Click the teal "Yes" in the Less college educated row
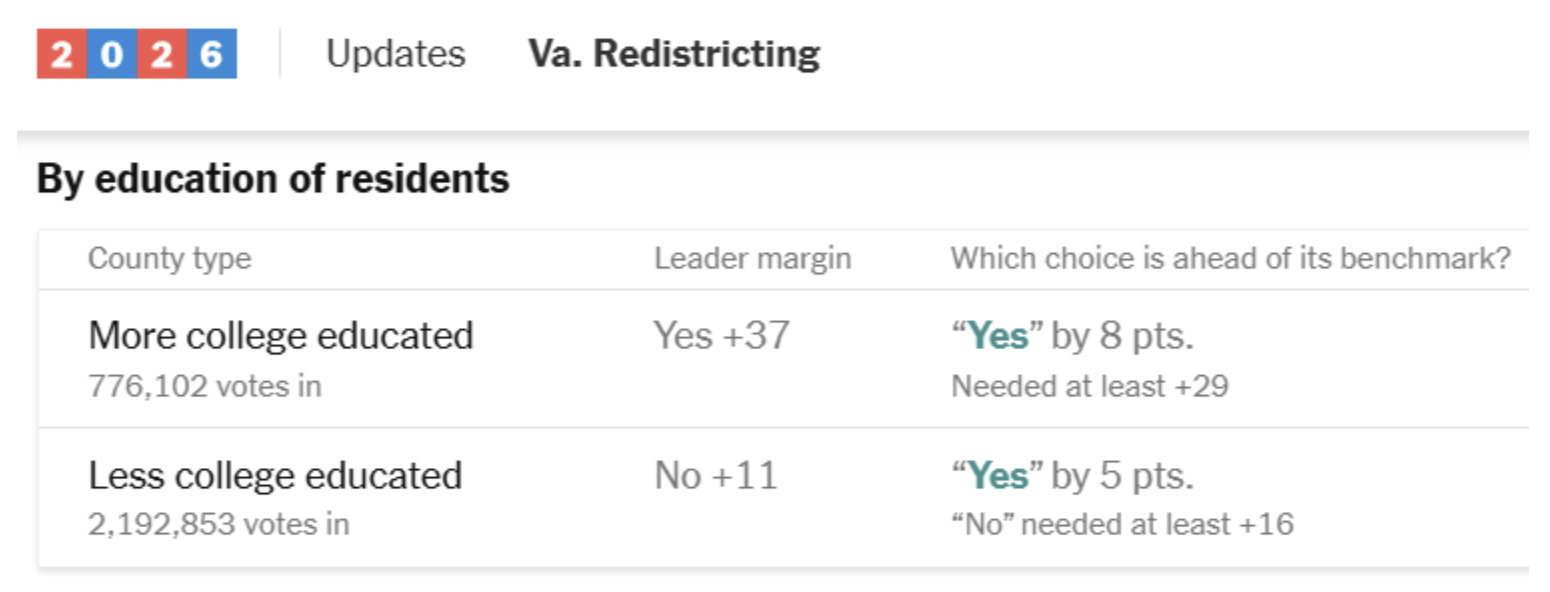The image size is (1550, 592). (998, 477)
